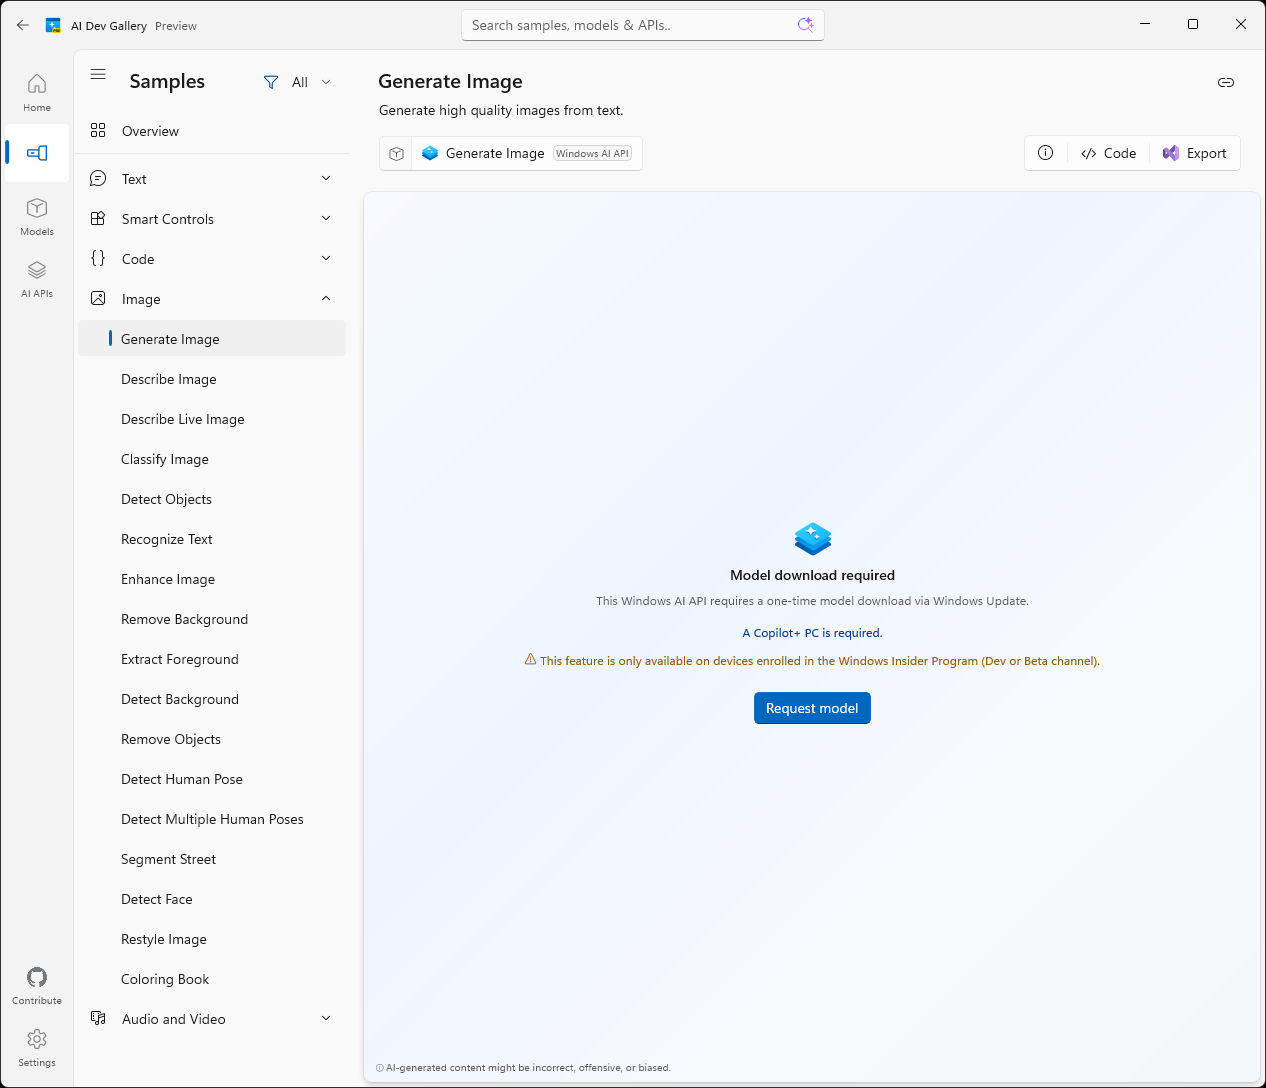Viewport: 1266px width, 1088px height.
Task: Go back with the arrow icon
Action: [23, 25]
